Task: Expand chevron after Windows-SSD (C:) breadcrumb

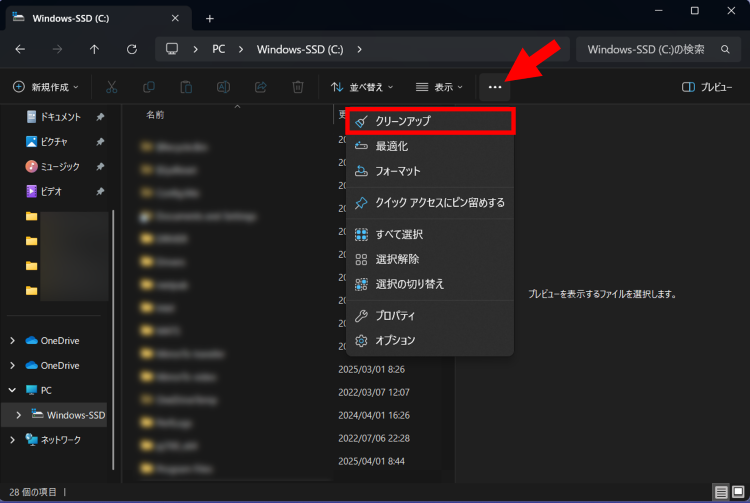Action: (359, 49)
